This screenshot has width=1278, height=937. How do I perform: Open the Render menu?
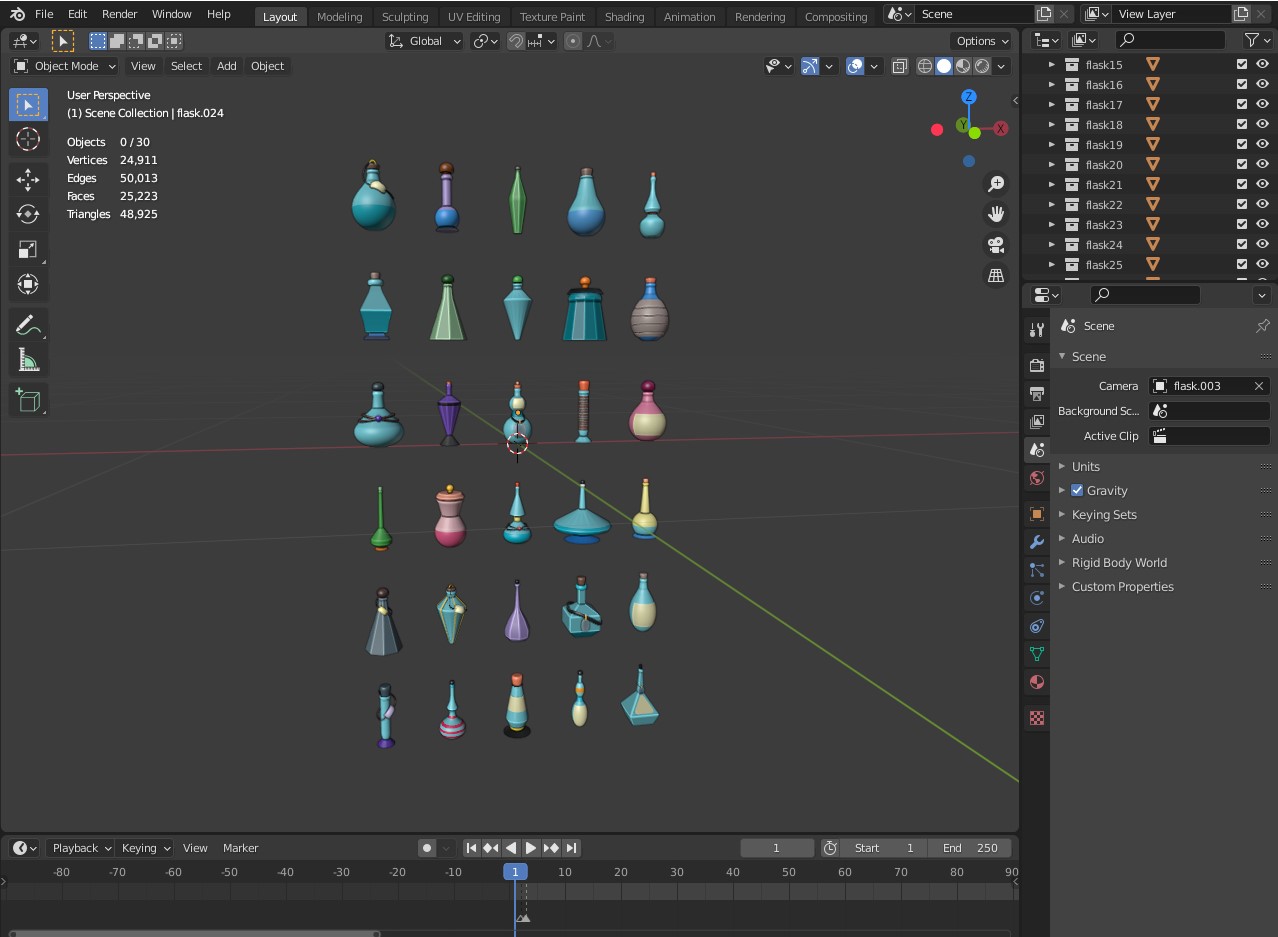[119, 14]
